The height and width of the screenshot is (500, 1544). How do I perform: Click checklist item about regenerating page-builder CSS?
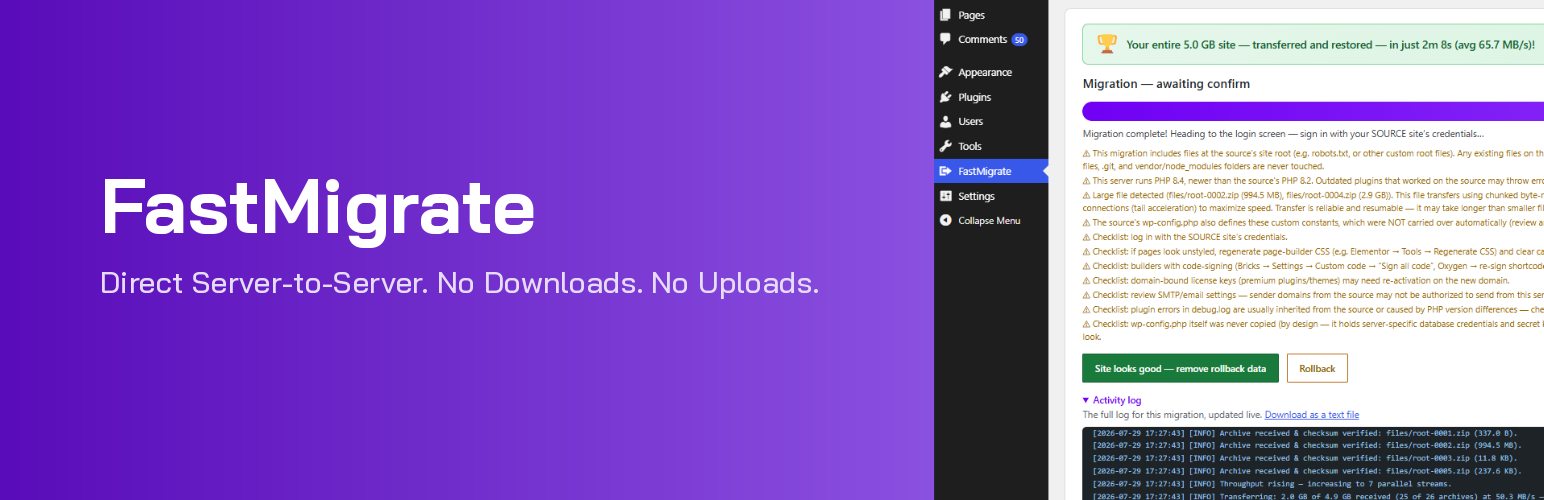(1313, 251)
